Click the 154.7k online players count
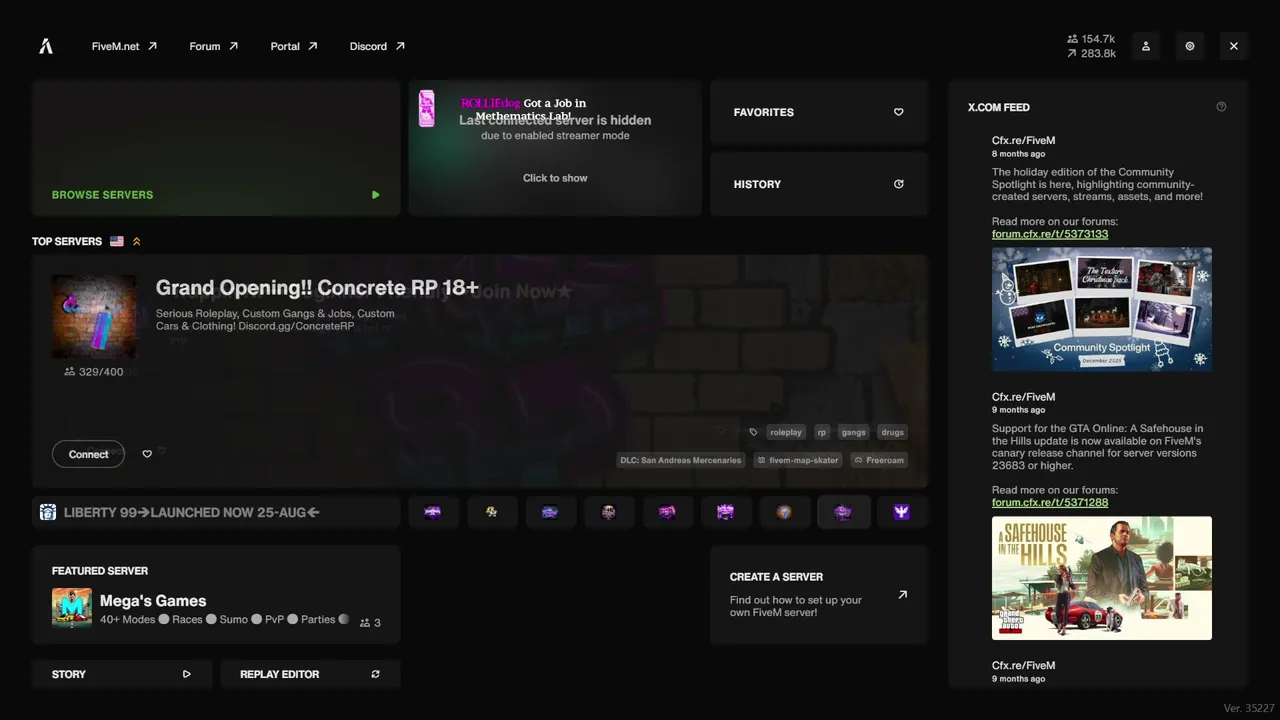Image resolution: width=1280 pixels, height=720 pixels. click(1091, 39)
